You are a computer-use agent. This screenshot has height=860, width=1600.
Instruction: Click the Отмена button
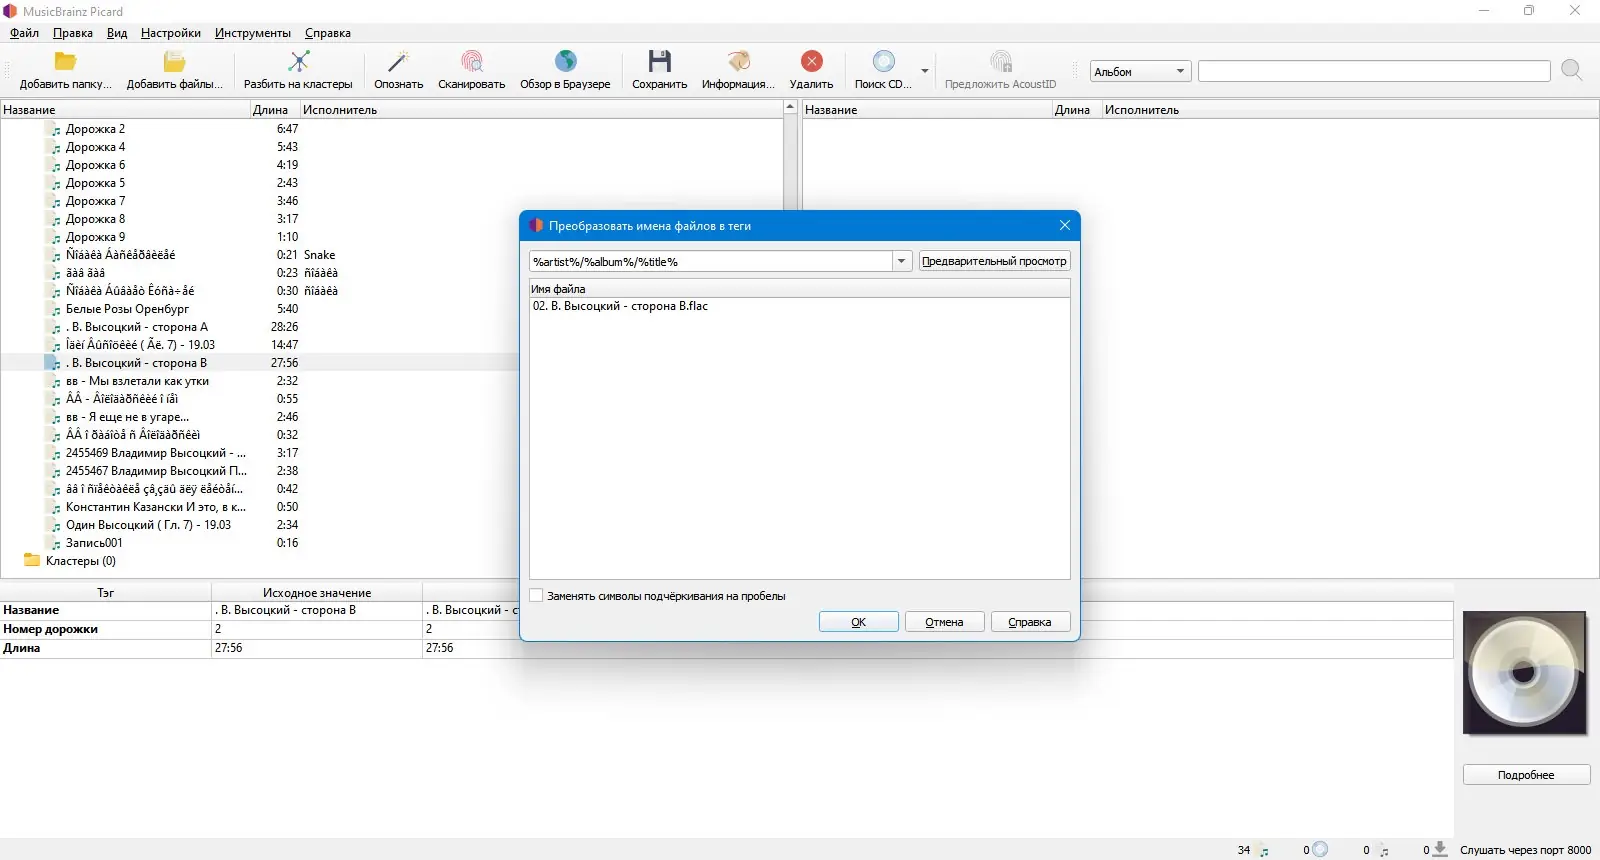coord(945,622)
